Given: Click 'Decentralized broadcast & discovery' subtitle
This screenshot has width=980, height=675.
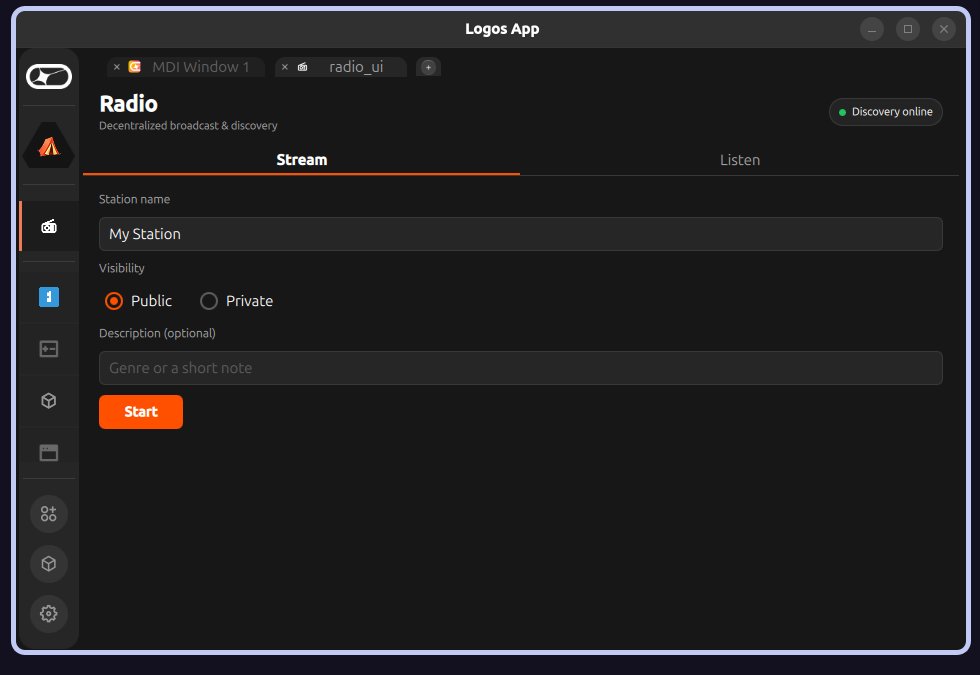Looking at the screenshot, I should [188, 126].
